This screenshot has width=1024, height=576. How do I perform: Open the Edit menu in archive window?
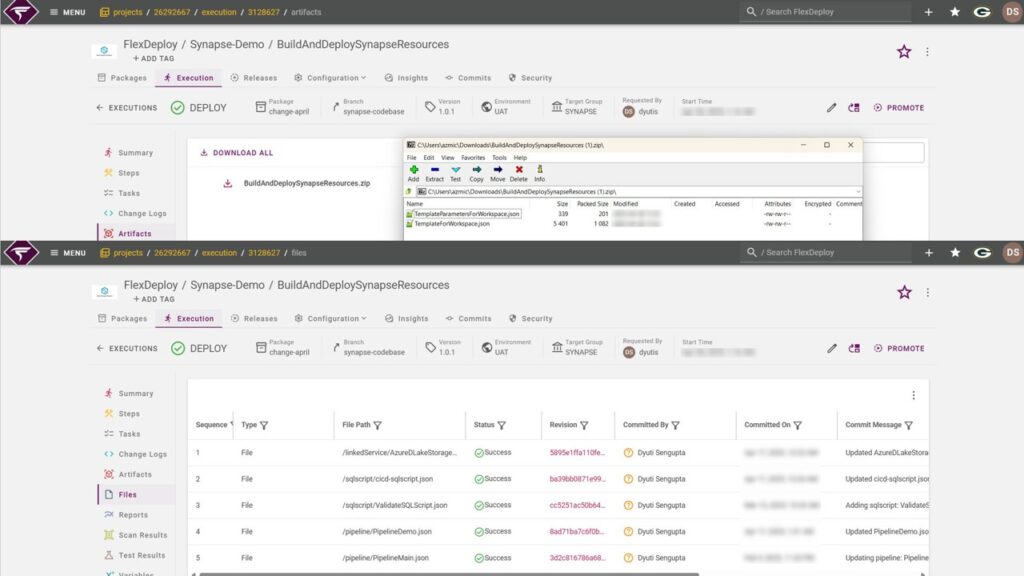coord(428,158)
